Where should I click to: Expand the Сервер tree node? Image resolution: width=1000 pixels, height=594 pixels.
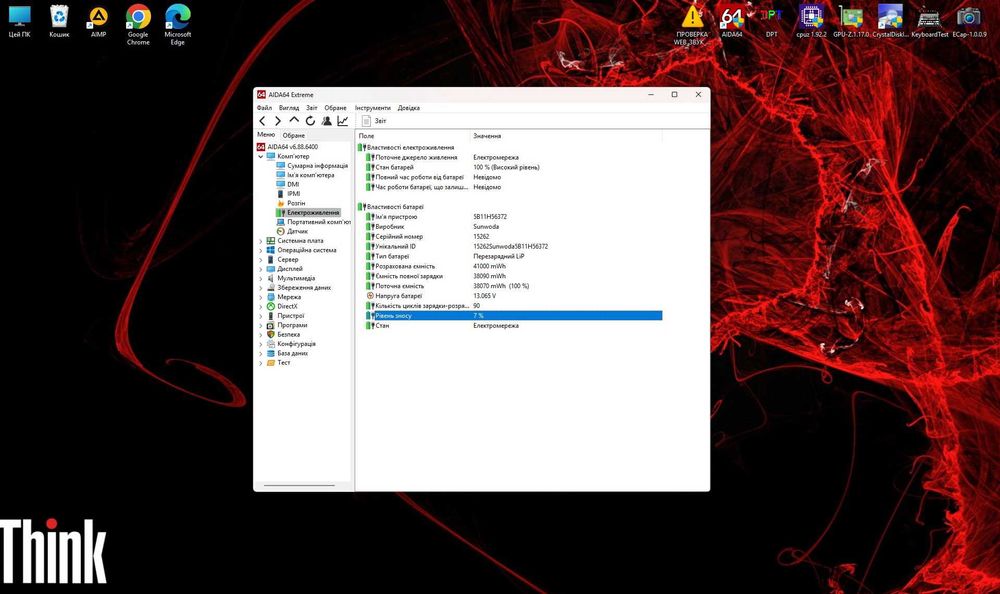260,260
